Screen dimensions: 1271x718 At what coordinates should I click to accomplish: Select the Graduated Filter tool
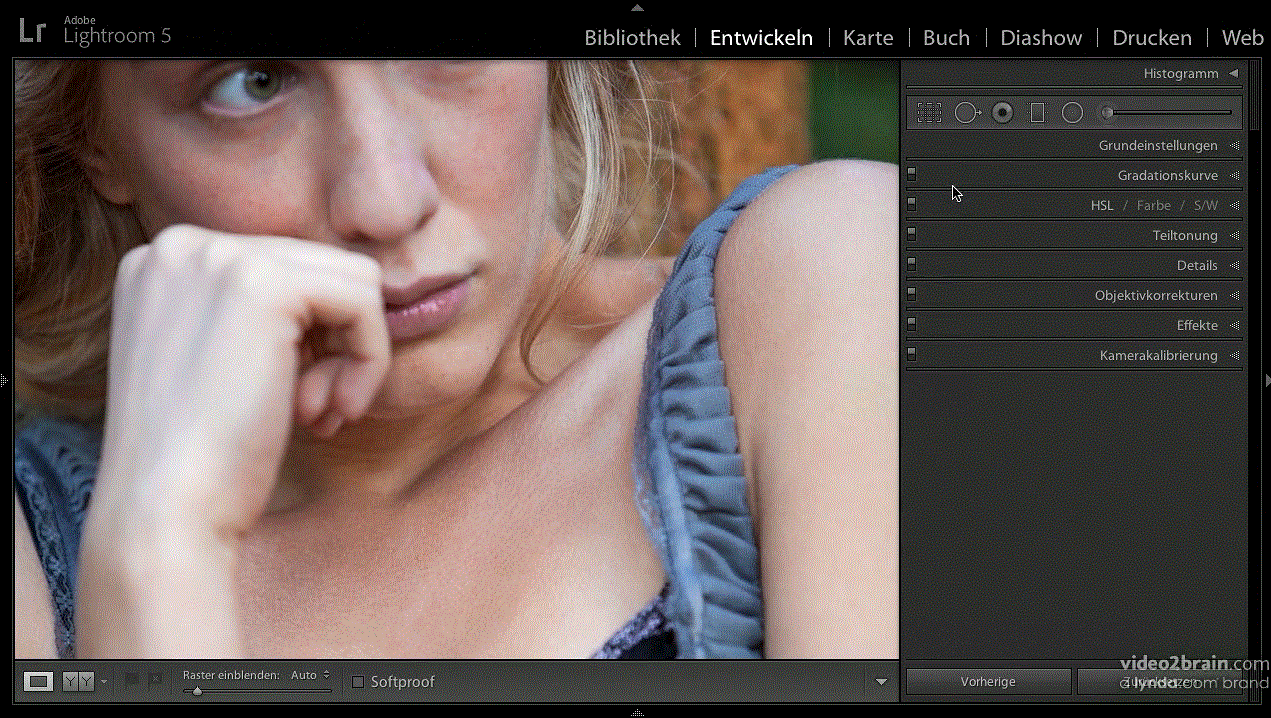pos(1037,113)
